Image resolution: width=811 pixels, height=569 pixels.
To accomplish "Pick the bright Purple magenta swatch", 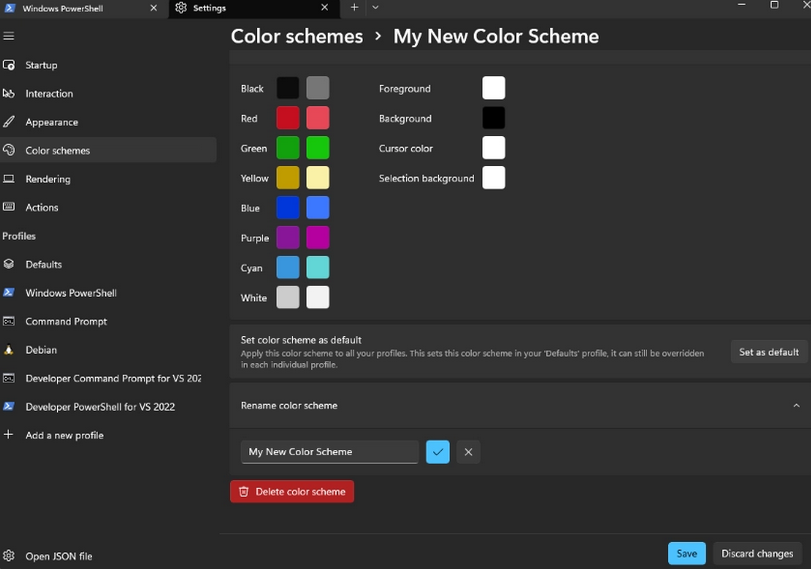I will pyautogui.click(x=318, y=238).
